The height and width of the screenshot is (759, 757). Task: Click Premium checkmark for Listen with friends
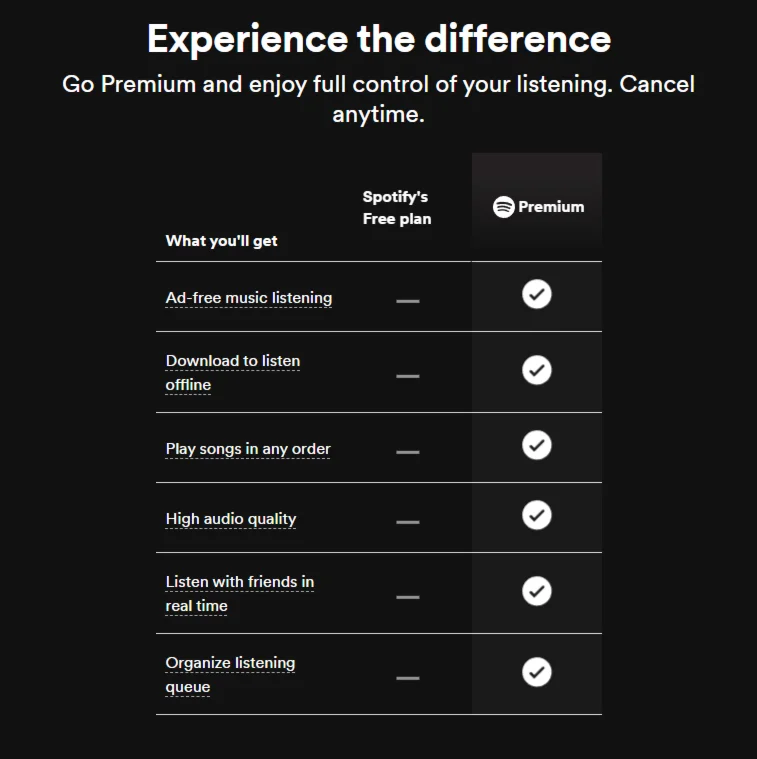click(537, 591)
